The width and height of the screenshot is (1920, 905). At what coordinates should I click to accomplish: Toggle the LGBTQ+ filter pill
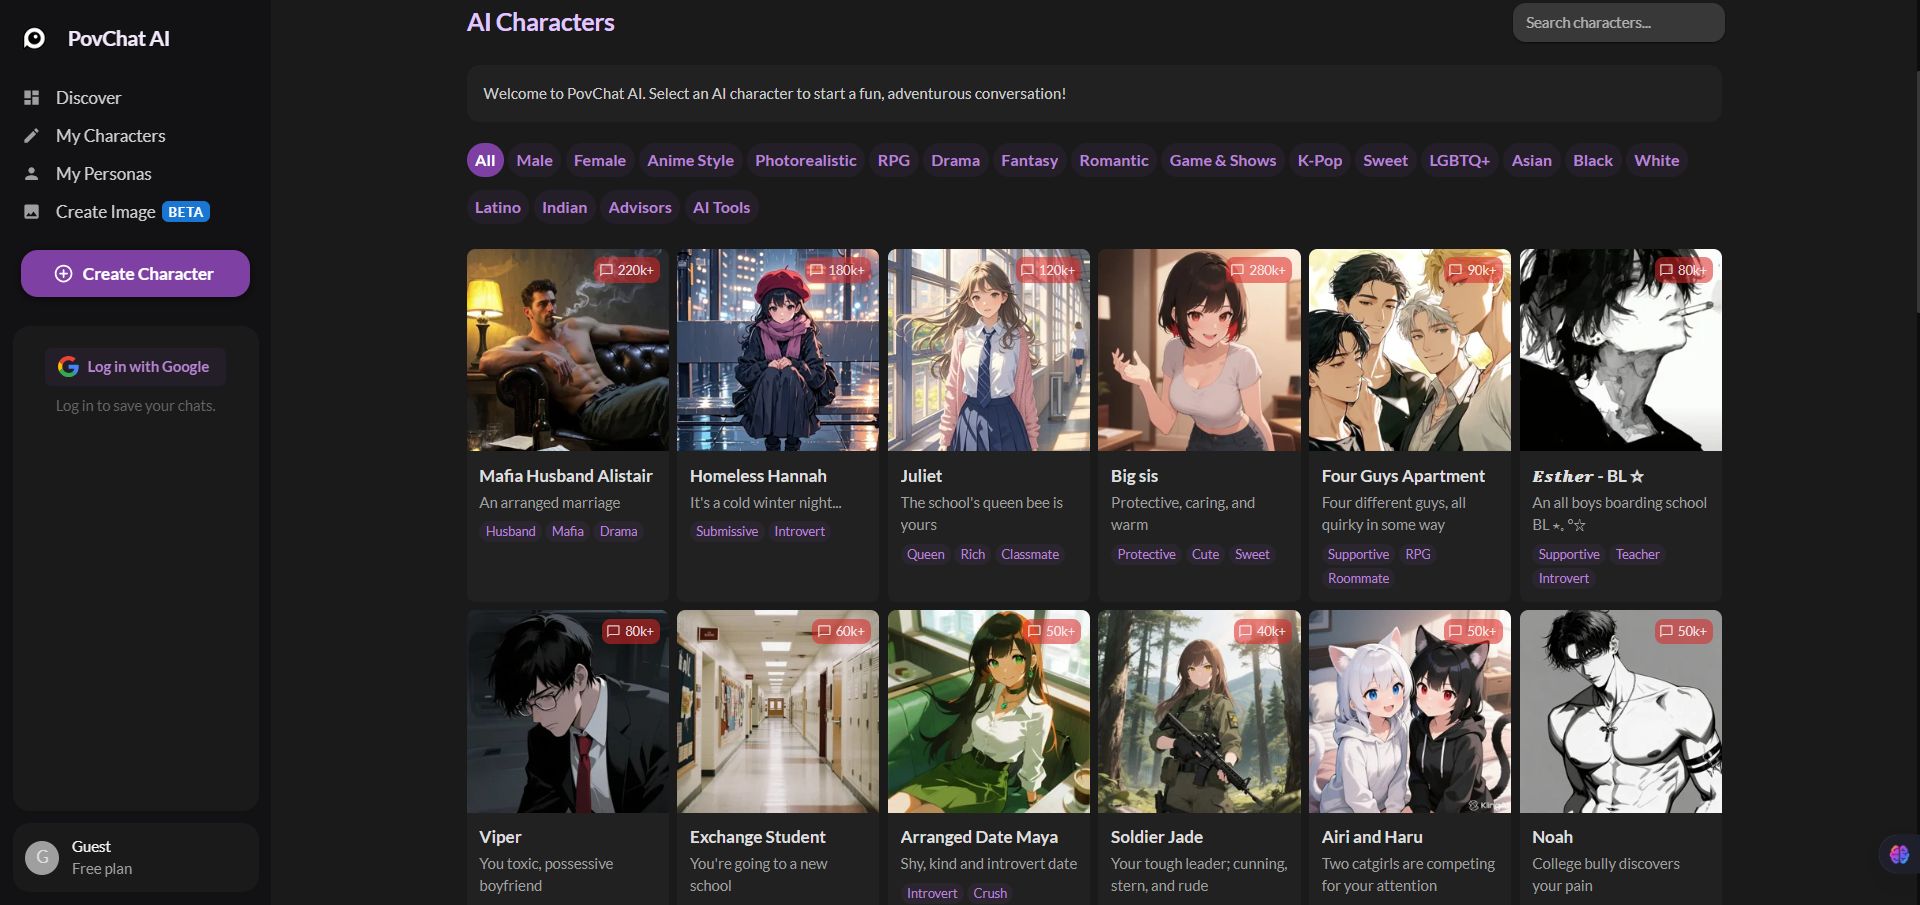click(x=1458, y=160)
